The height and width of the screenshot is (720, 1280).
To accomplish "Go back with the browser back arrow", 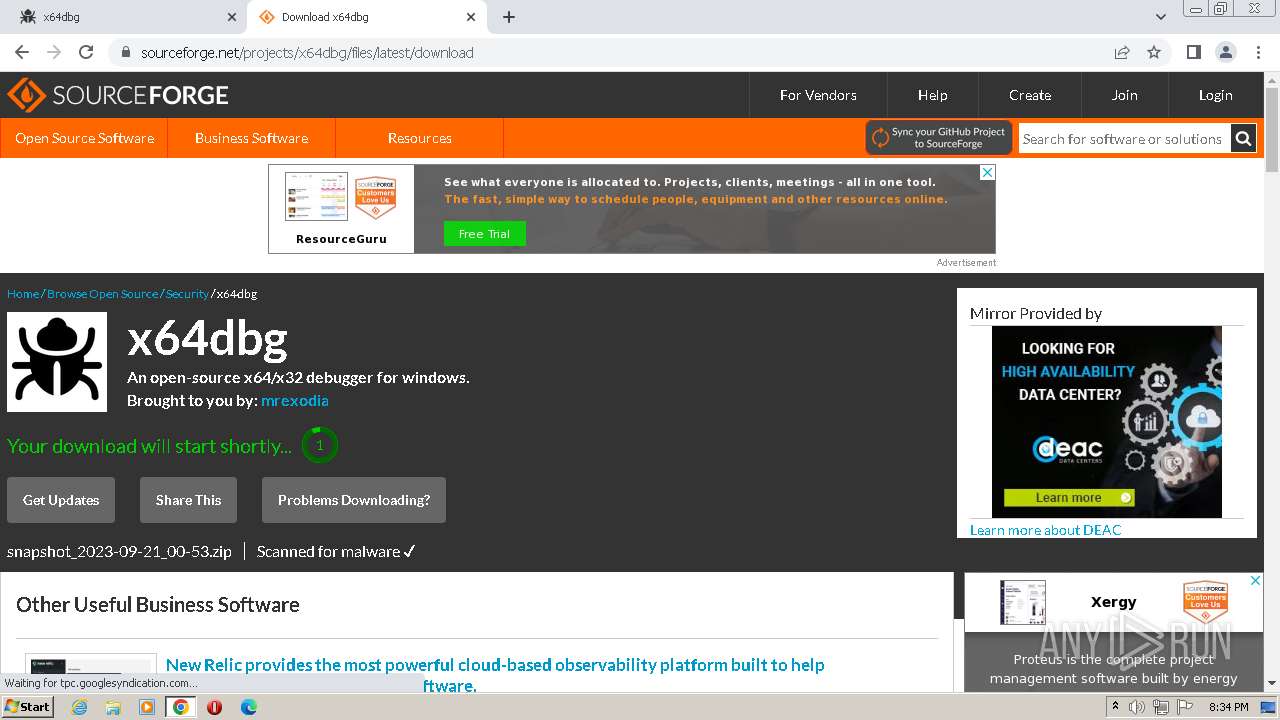I will point(22,52).
